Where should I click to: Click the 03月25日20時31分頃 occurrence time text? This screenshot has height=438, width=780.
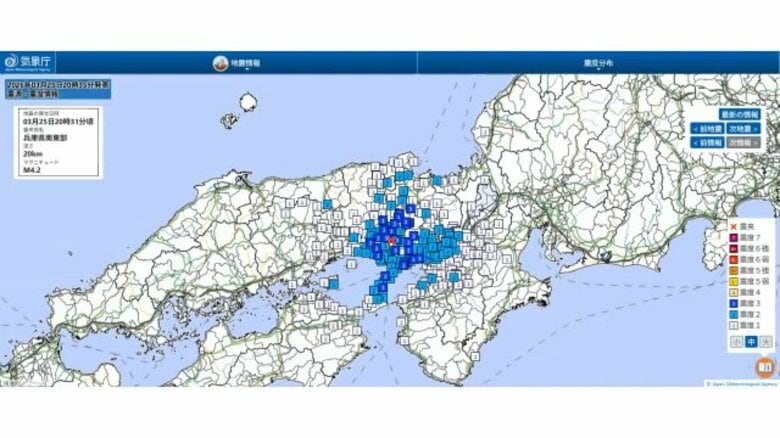click(58, 121)
